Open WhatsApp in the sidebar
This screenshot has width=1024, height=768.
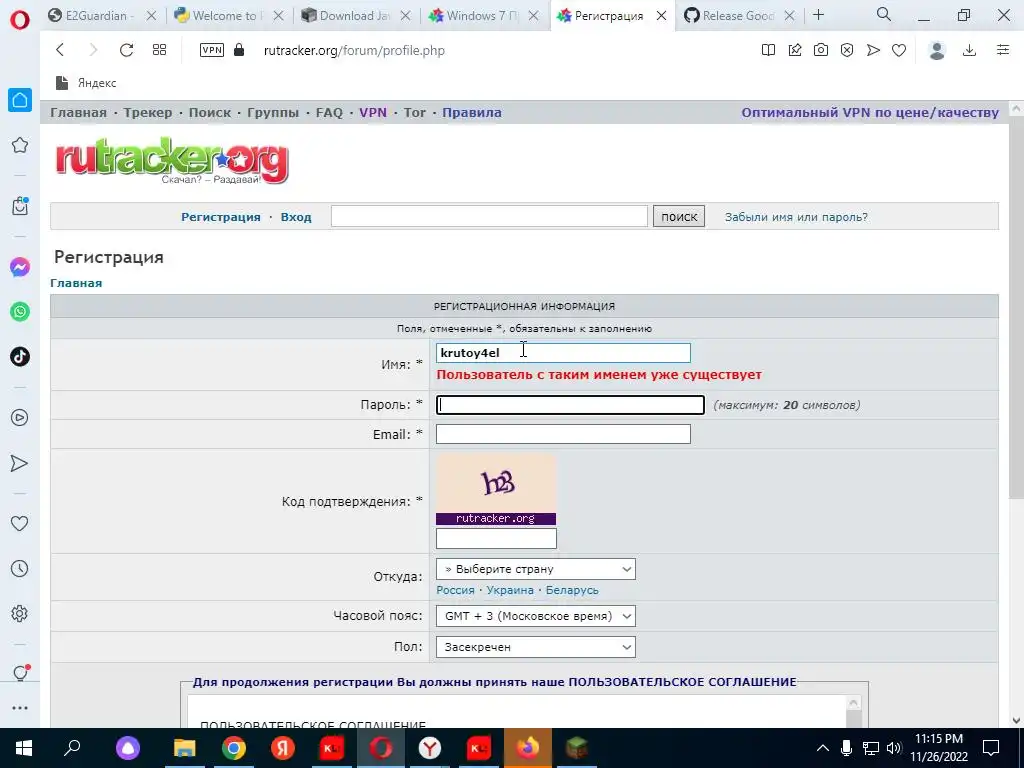point(20,312)
